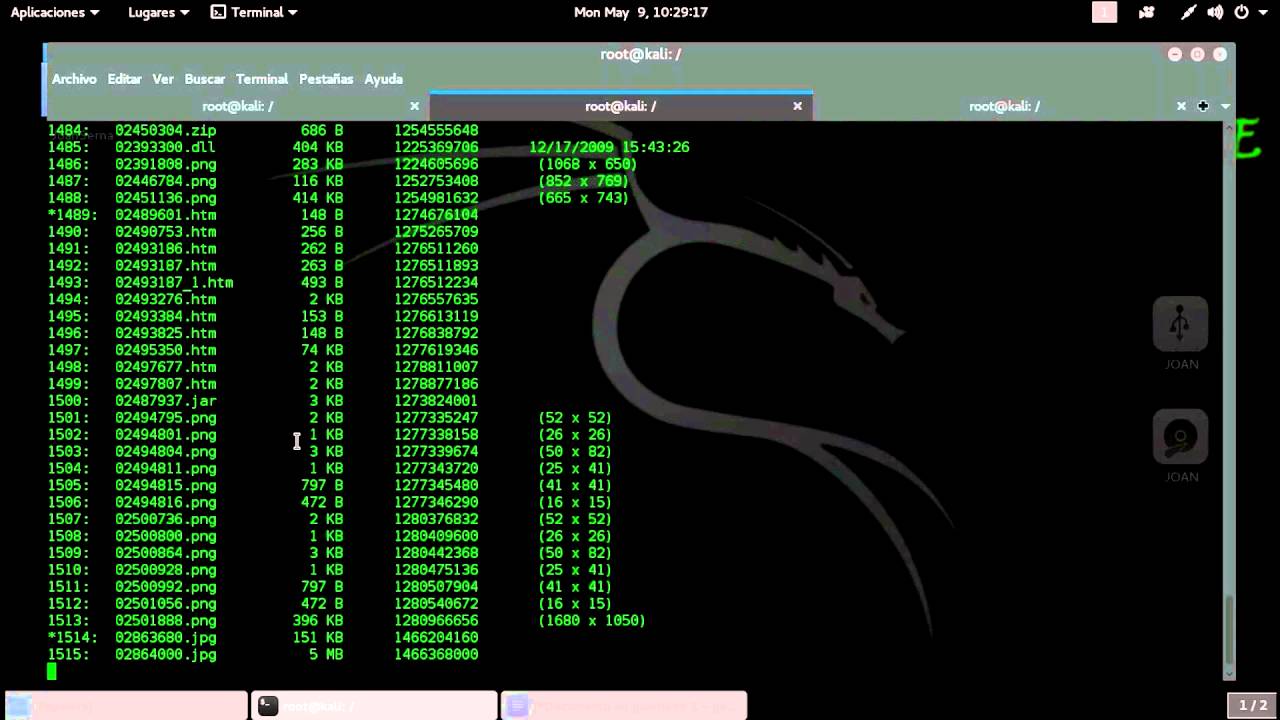Click file name 02450304.zip

(165, 130)
